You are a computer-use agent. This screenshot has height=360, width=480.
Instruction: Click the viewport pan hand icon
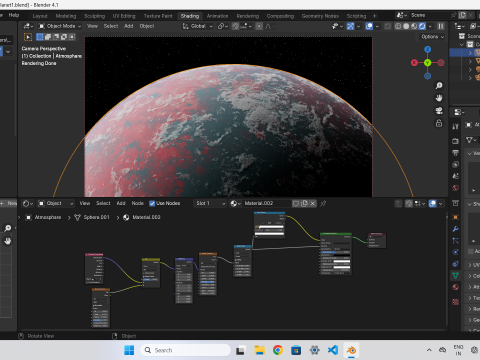click(439, 98)
